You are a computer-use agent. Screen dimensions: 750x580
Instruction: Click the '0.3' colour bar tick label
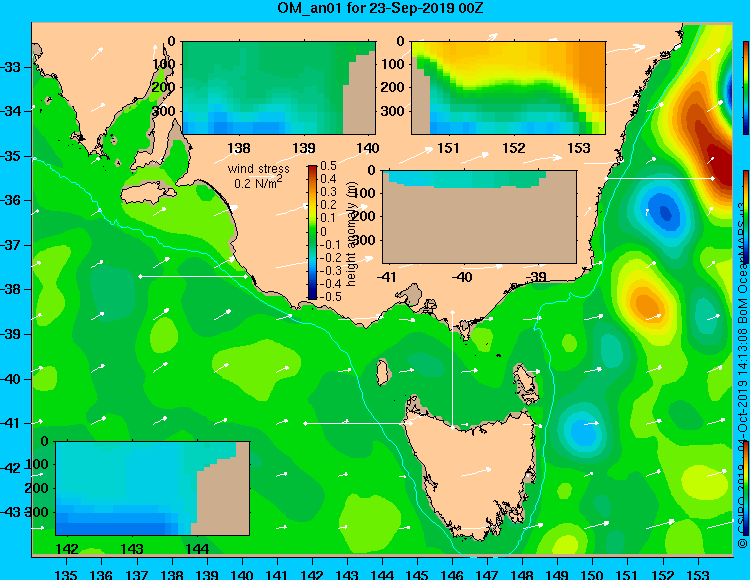point(328,192)
